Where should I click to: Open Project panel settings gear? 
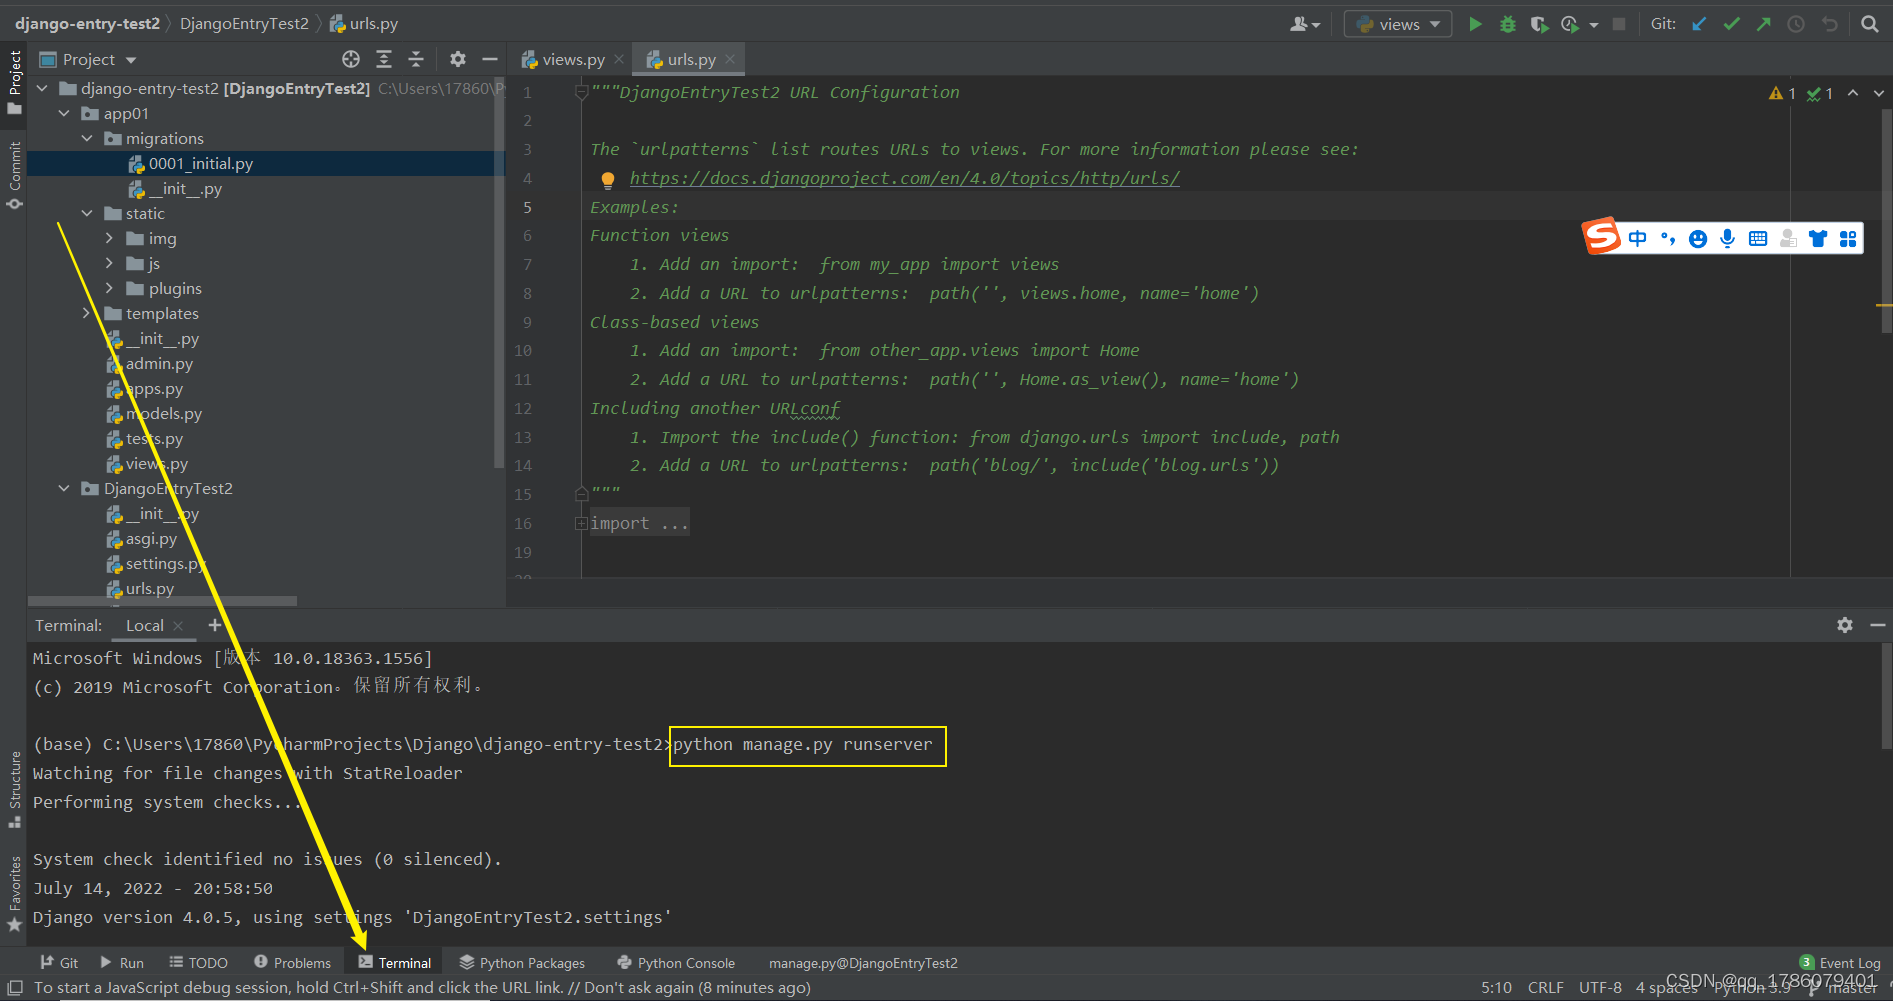click(x=457, y=59)
